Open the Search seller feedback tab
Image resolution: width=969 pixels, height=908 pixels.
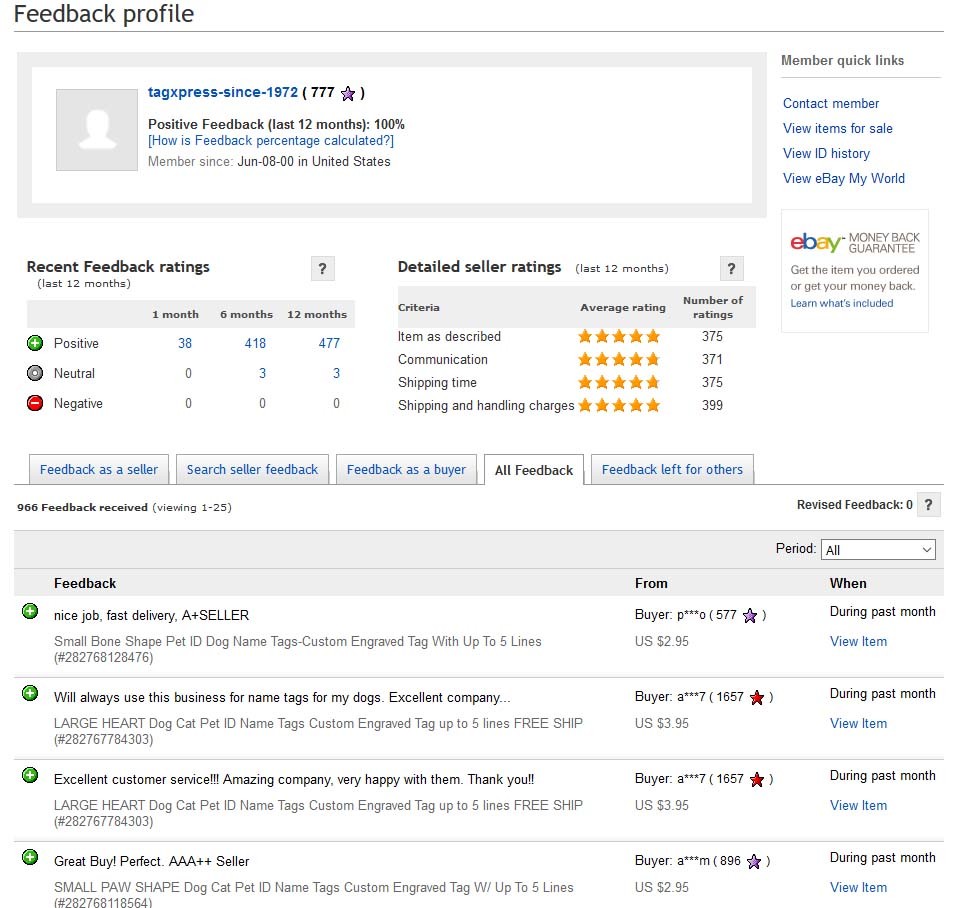(252, 469)
